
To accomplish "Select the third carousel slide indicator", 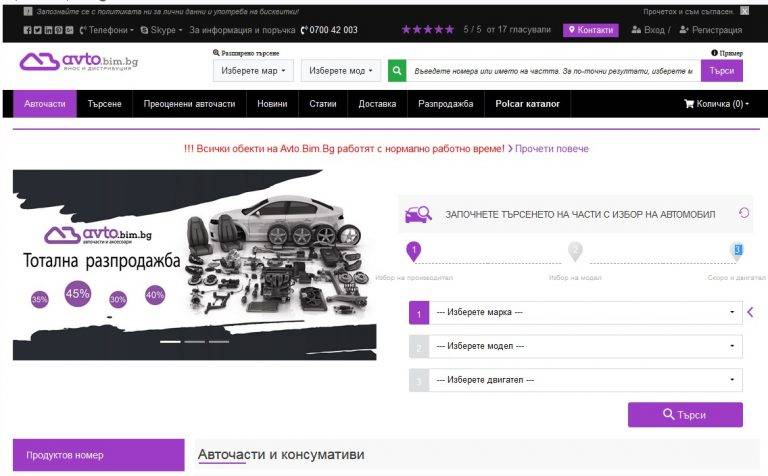I will click(x=219, y=342).
